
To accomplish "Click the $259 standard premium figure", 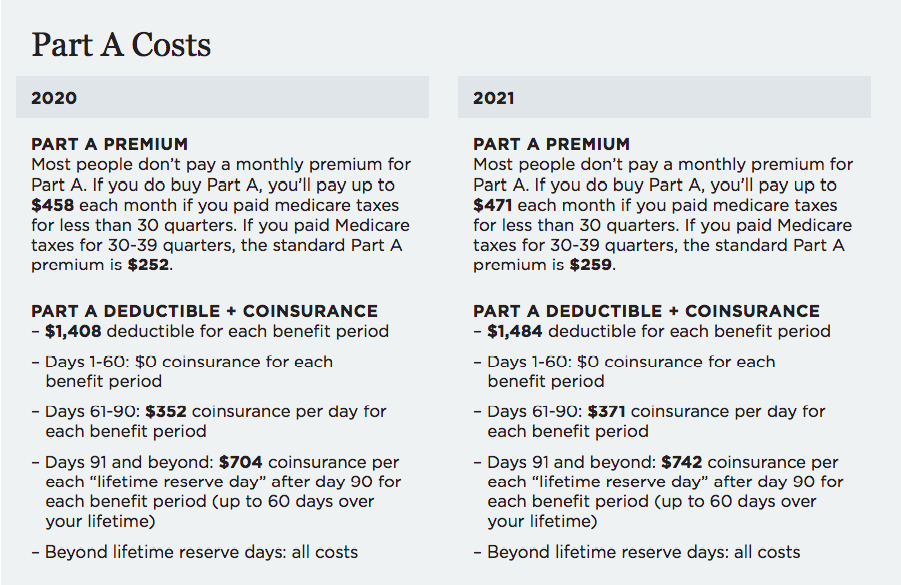I will tap(591, 265).
